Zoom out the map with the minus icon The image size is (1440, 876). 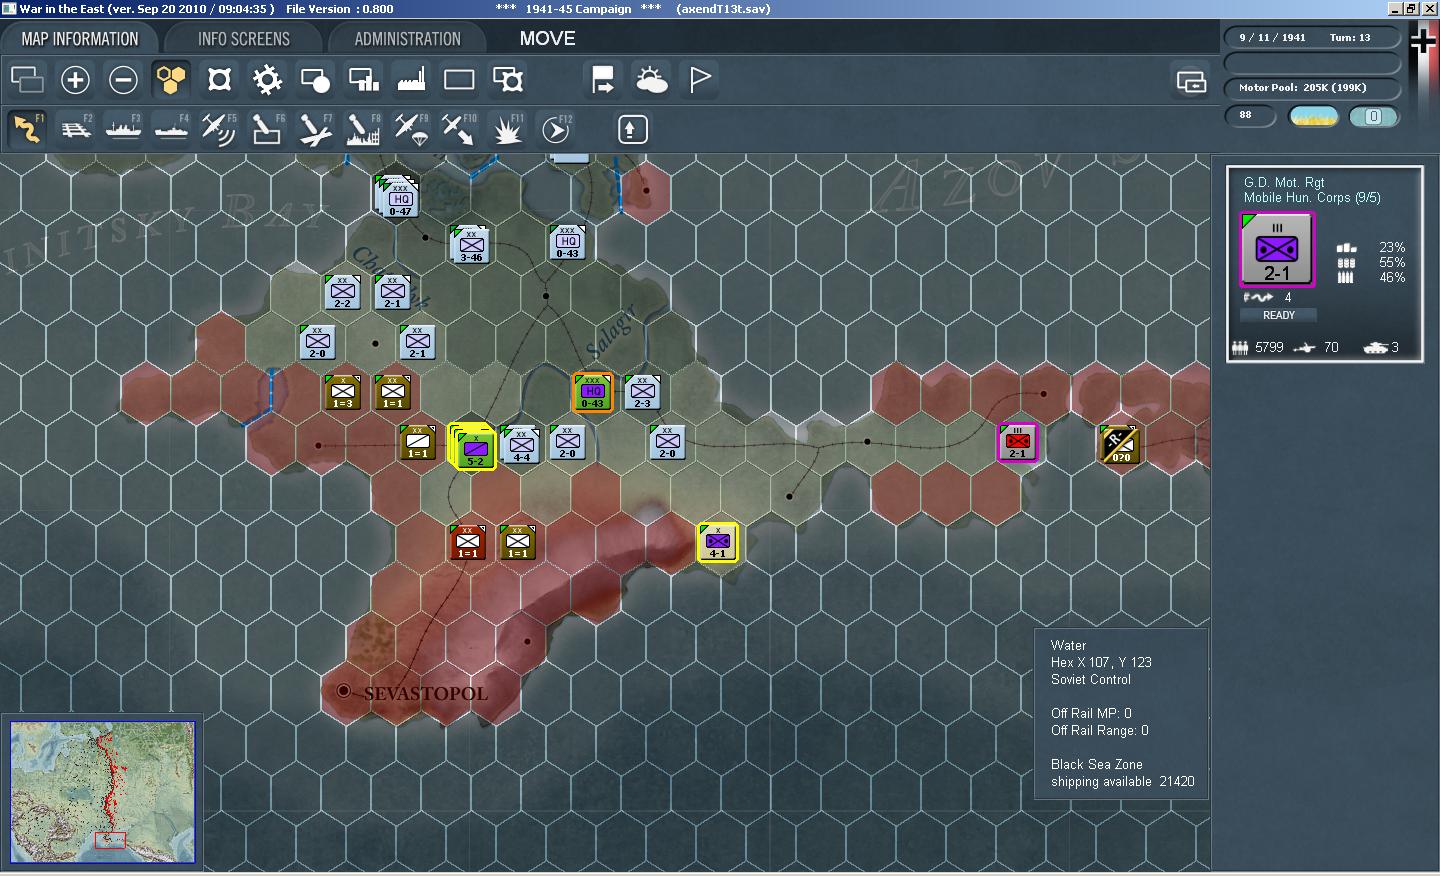pos(123,80)
